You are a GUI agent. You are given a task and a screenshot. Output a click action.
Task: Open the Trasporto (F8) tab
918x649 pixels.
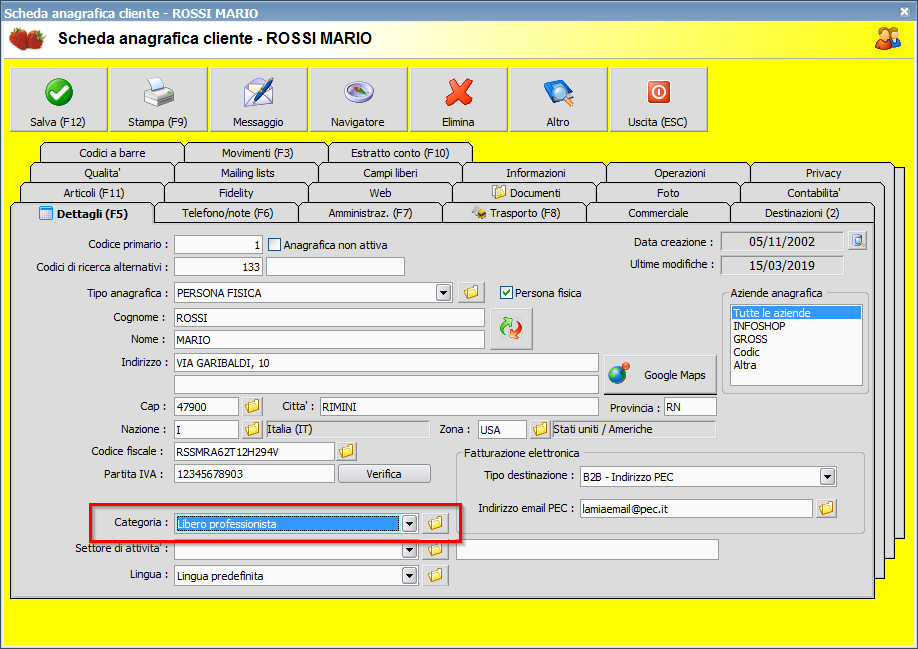tap(515, 213)
